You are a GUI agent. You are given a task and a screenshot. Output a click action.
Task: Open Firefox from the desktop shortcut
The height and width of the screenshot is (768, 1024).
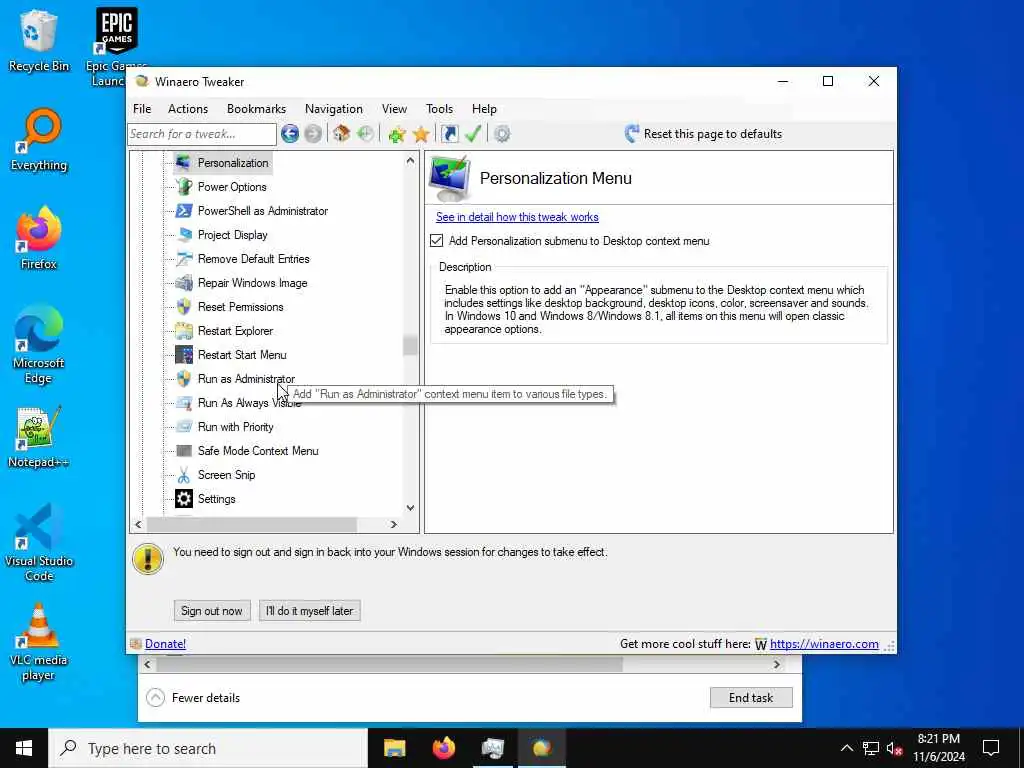[39, 238]
